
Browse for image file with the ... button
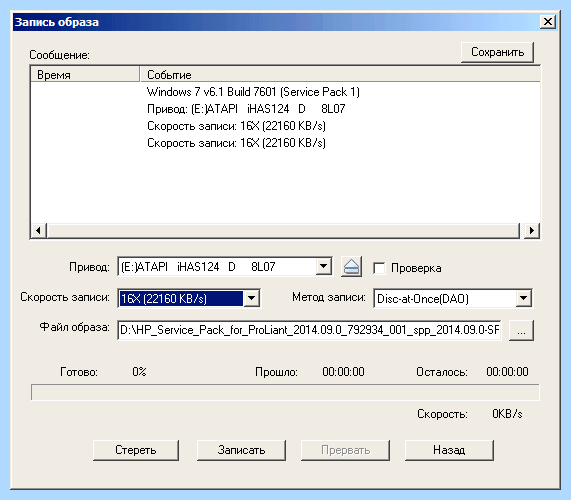coord(521,330)
